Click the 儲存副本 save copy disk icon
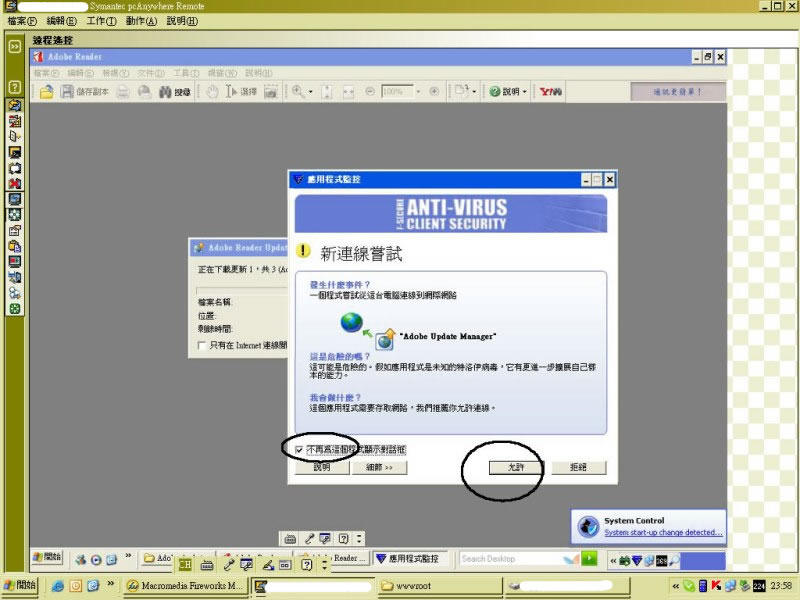 (x=67, y=92)
